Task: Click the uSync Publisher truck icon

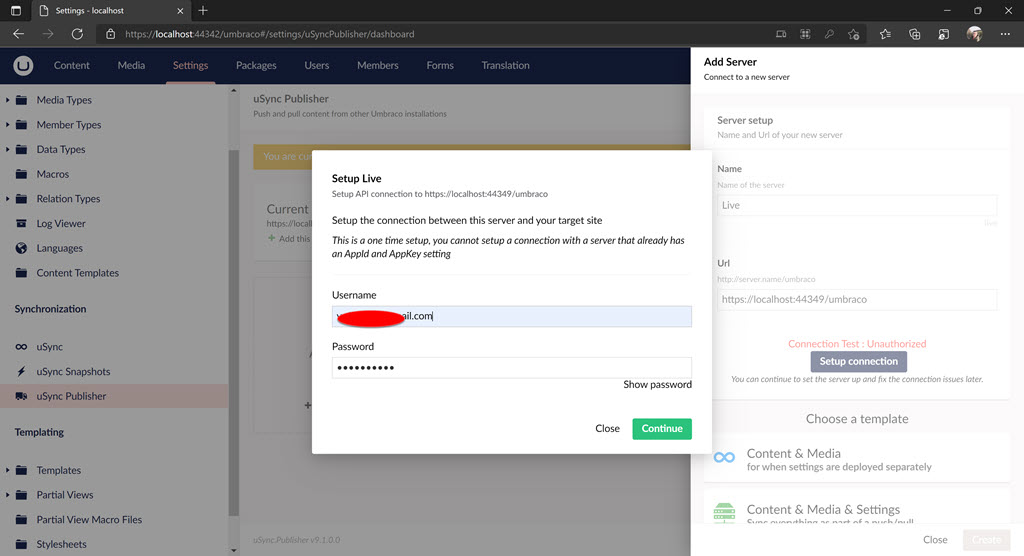Action: pyautogui.click(x=22, y=396)
